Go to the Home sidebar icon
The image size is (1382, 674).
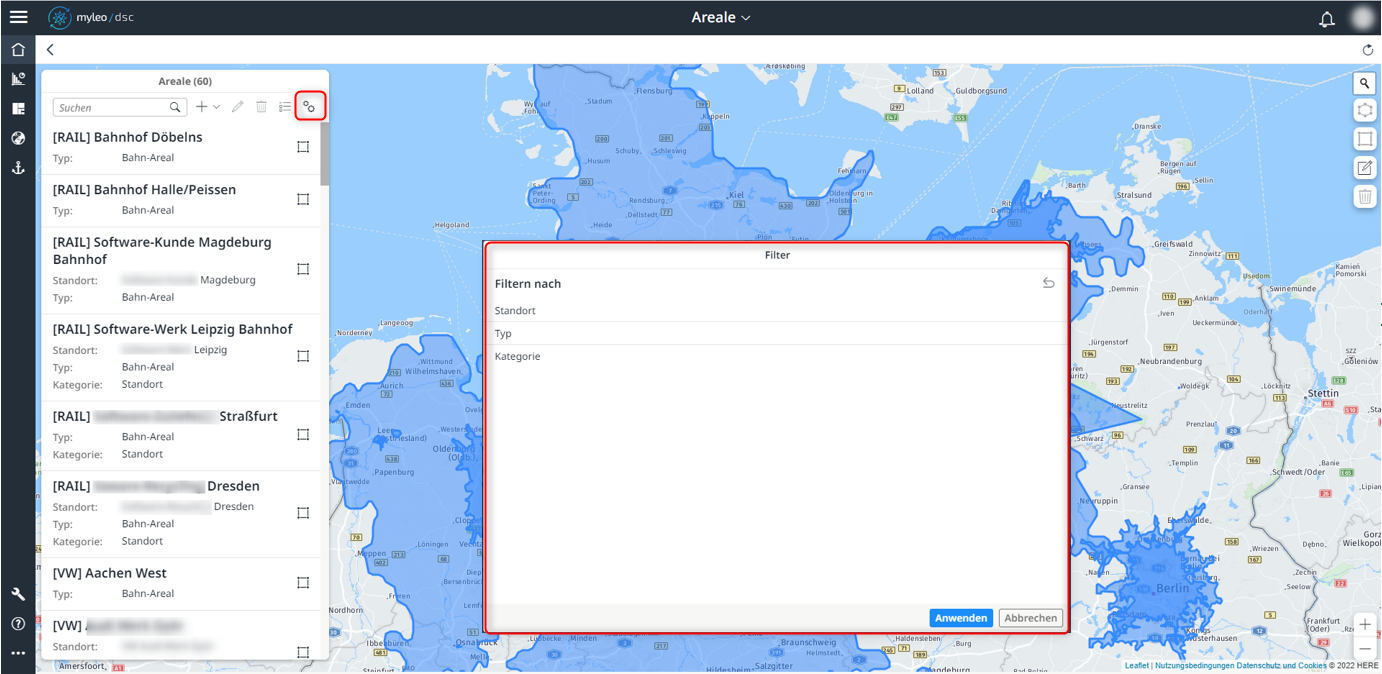tap(18, 50)
